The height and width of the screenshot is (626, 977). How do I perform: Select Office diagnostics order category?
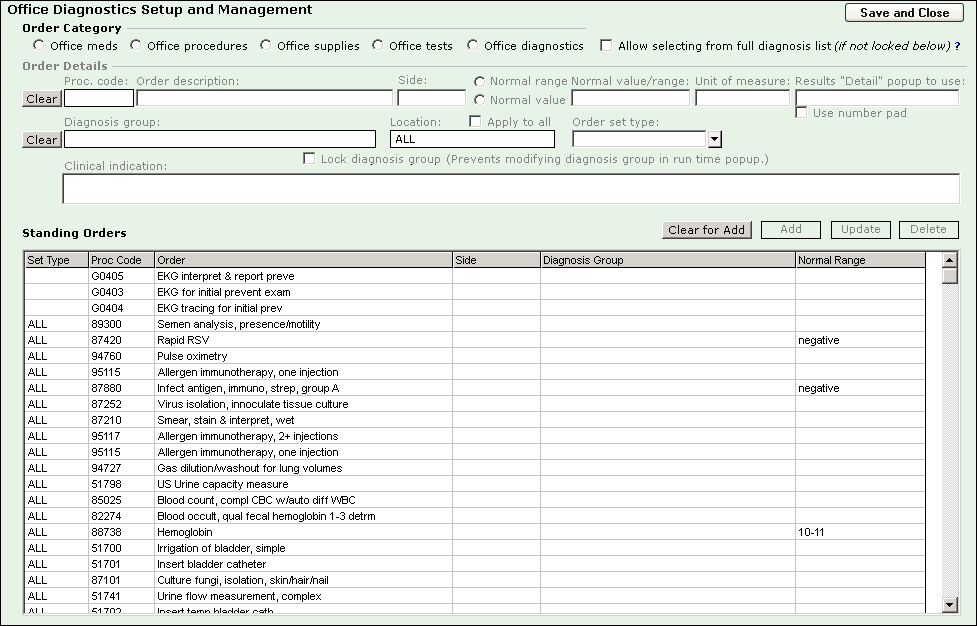(473, 45)
